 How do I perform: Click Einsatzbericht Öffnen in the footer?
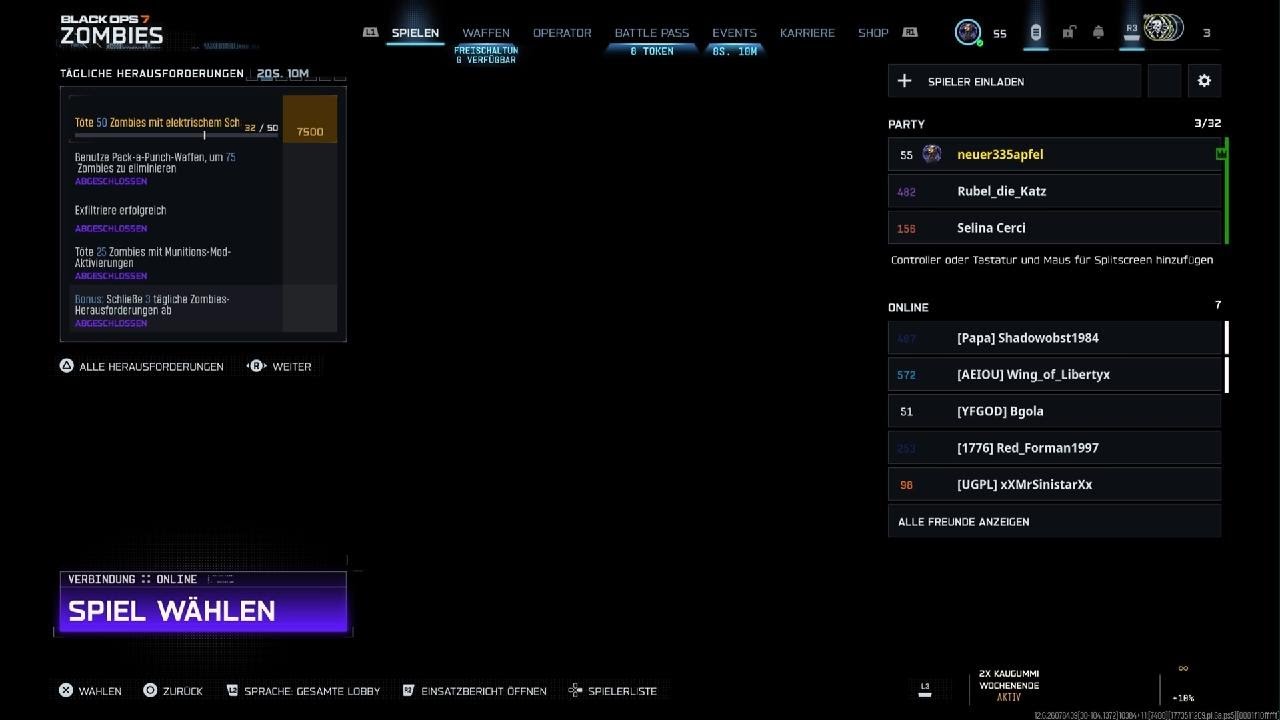point(484,691)
